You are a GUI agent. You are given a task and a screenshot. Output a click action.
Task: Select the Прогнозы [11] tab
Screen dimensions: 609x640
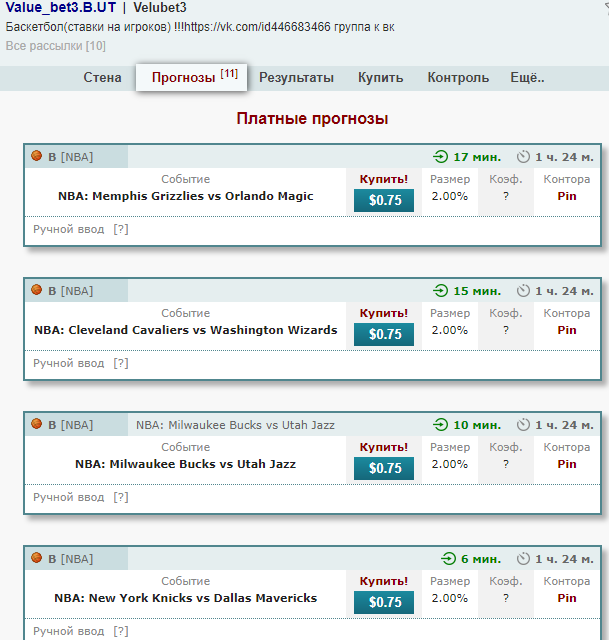(x=191, y=77)
